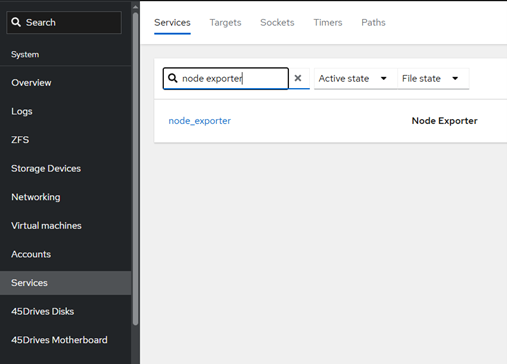Go to Networking page
Viewport: 507px width, 364px height.
pyautogui.click(x=36, y=197)
